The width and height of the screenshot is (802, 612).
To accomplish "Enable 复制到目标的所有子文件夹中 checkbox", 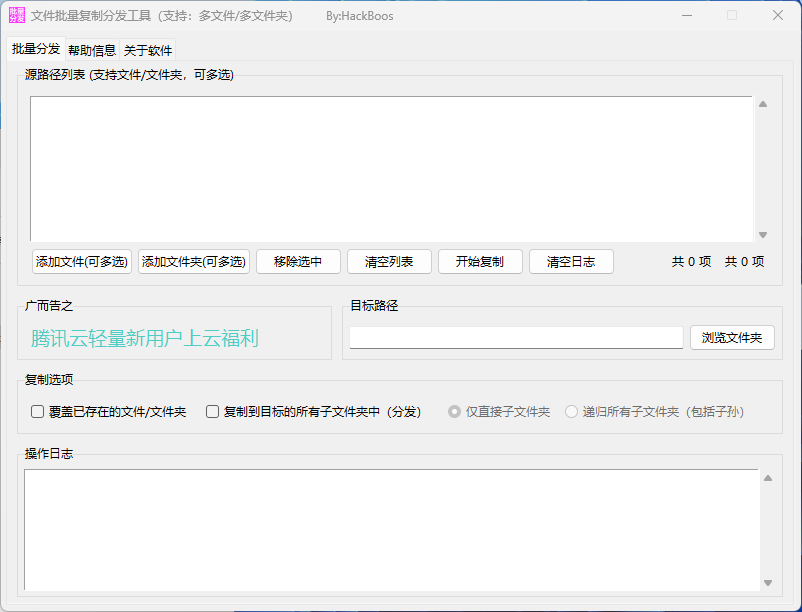I will [x=212, y=411].
